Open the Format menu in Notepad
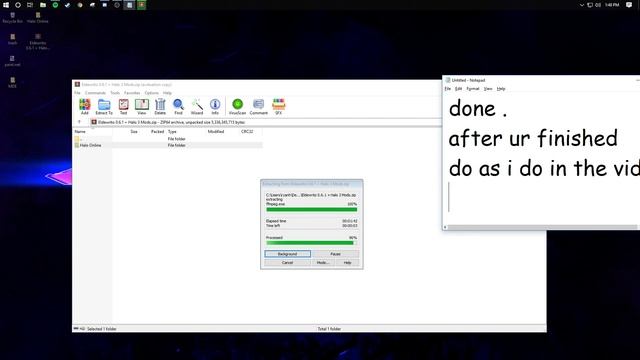640x360 pixels. click(473, 89)
